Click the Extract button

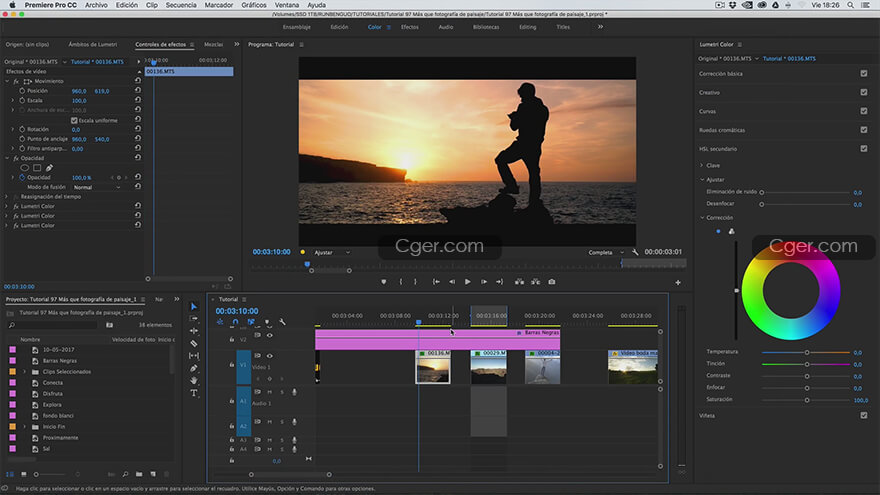[536, 282]
